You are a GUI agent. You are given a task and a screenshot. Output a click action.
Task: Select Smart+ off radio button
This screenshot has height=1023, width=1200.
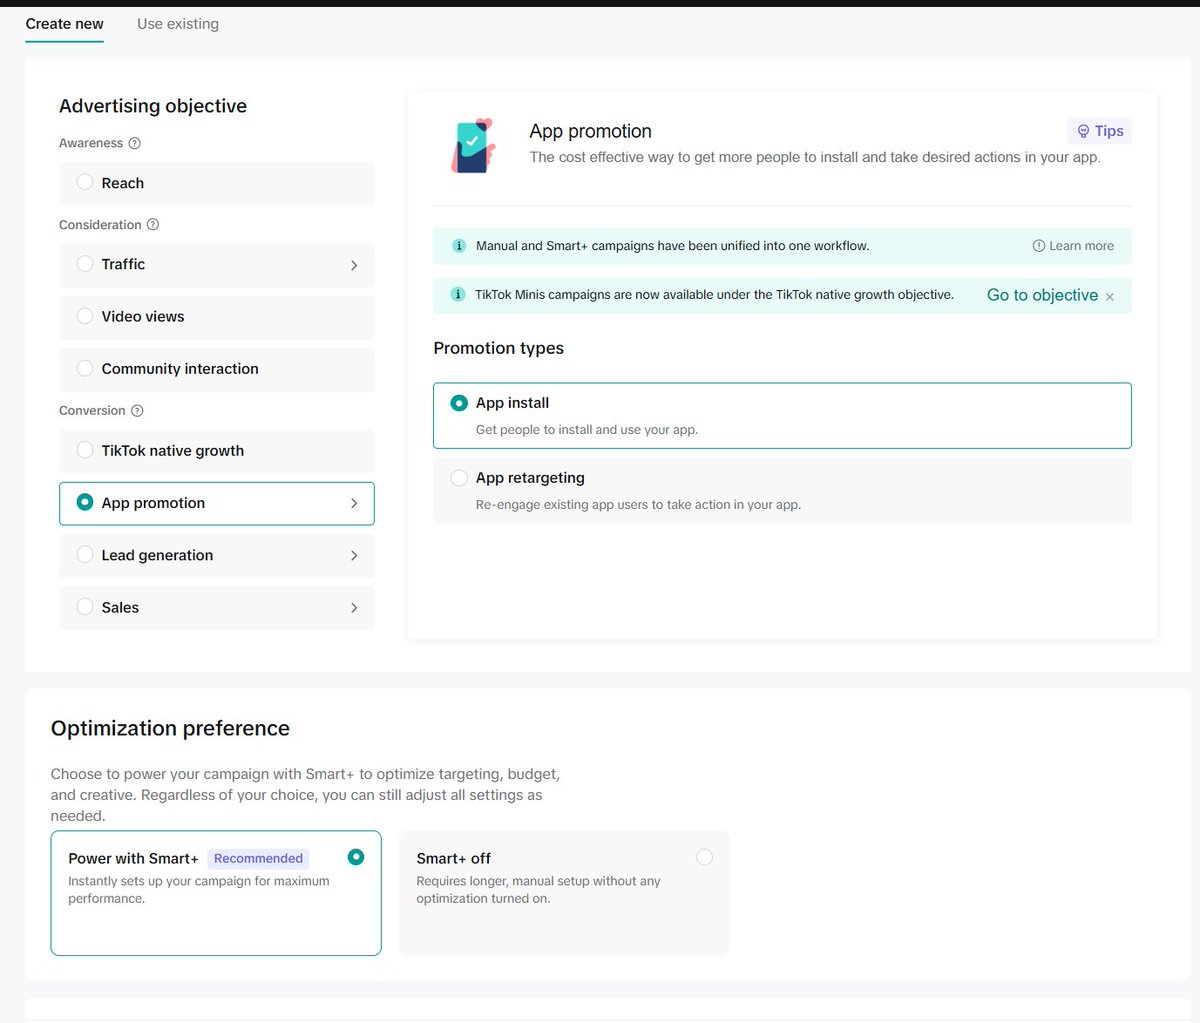click(x=705, y=857)
